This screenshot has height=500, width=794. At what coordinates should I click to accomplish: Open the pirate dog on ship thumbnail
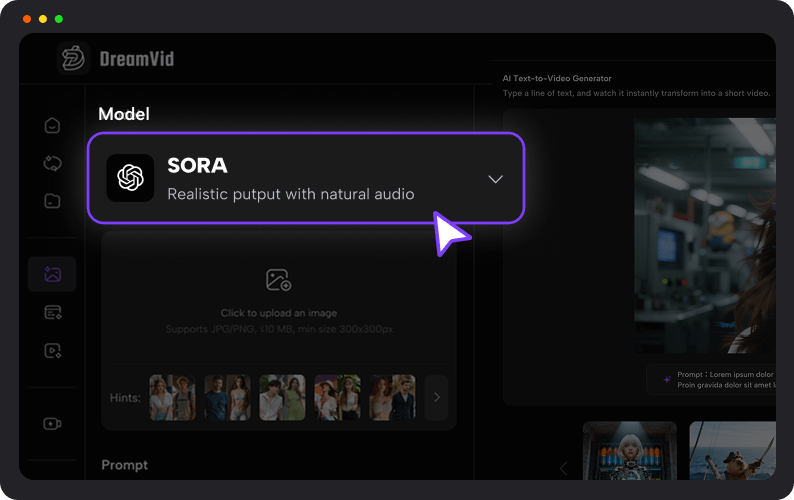click(x=733, y=450)
